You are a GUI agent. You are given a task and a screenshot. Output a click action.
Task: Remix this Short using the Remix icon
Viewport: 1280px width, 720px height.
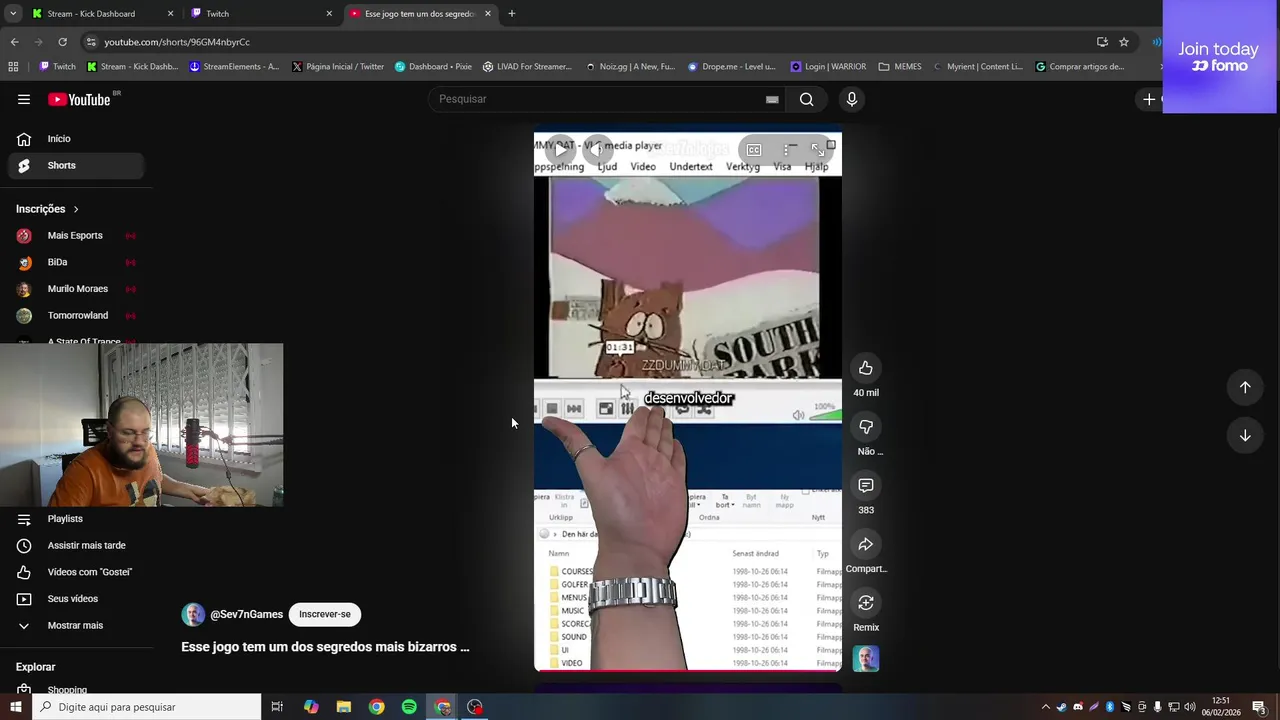point(866,603)
